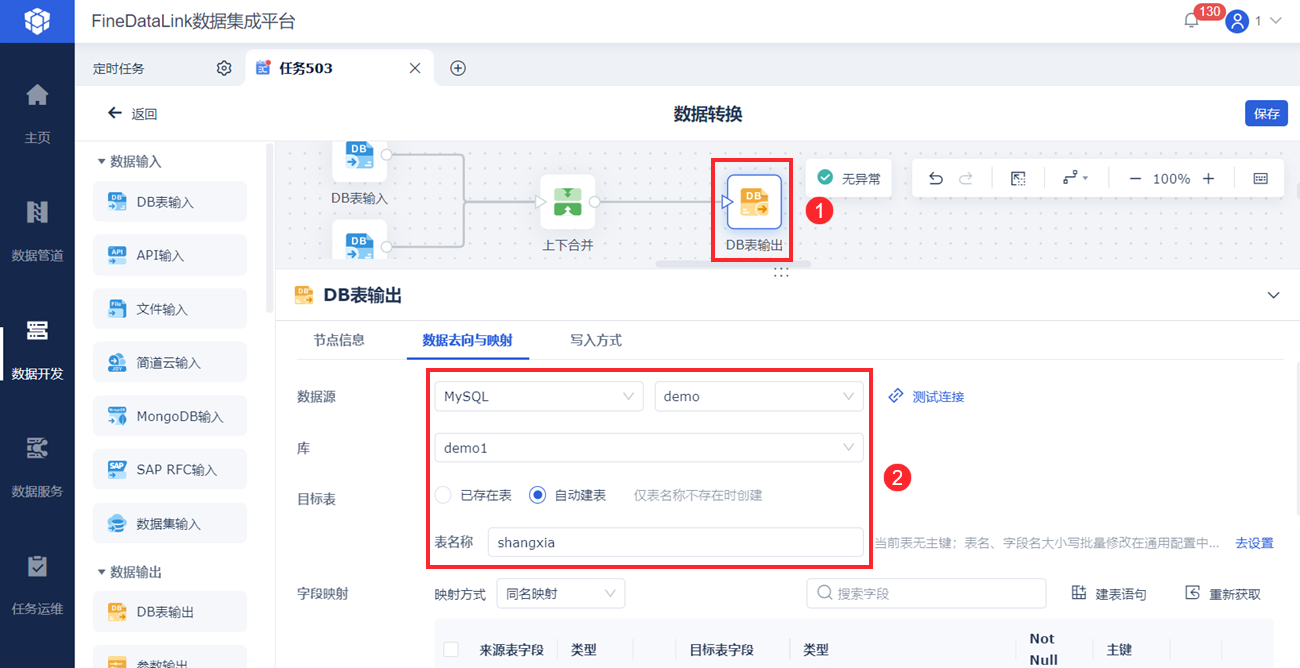Go back with the 返回 button
The height and width of the screenshot is (668, 1300).
point(133,114)
